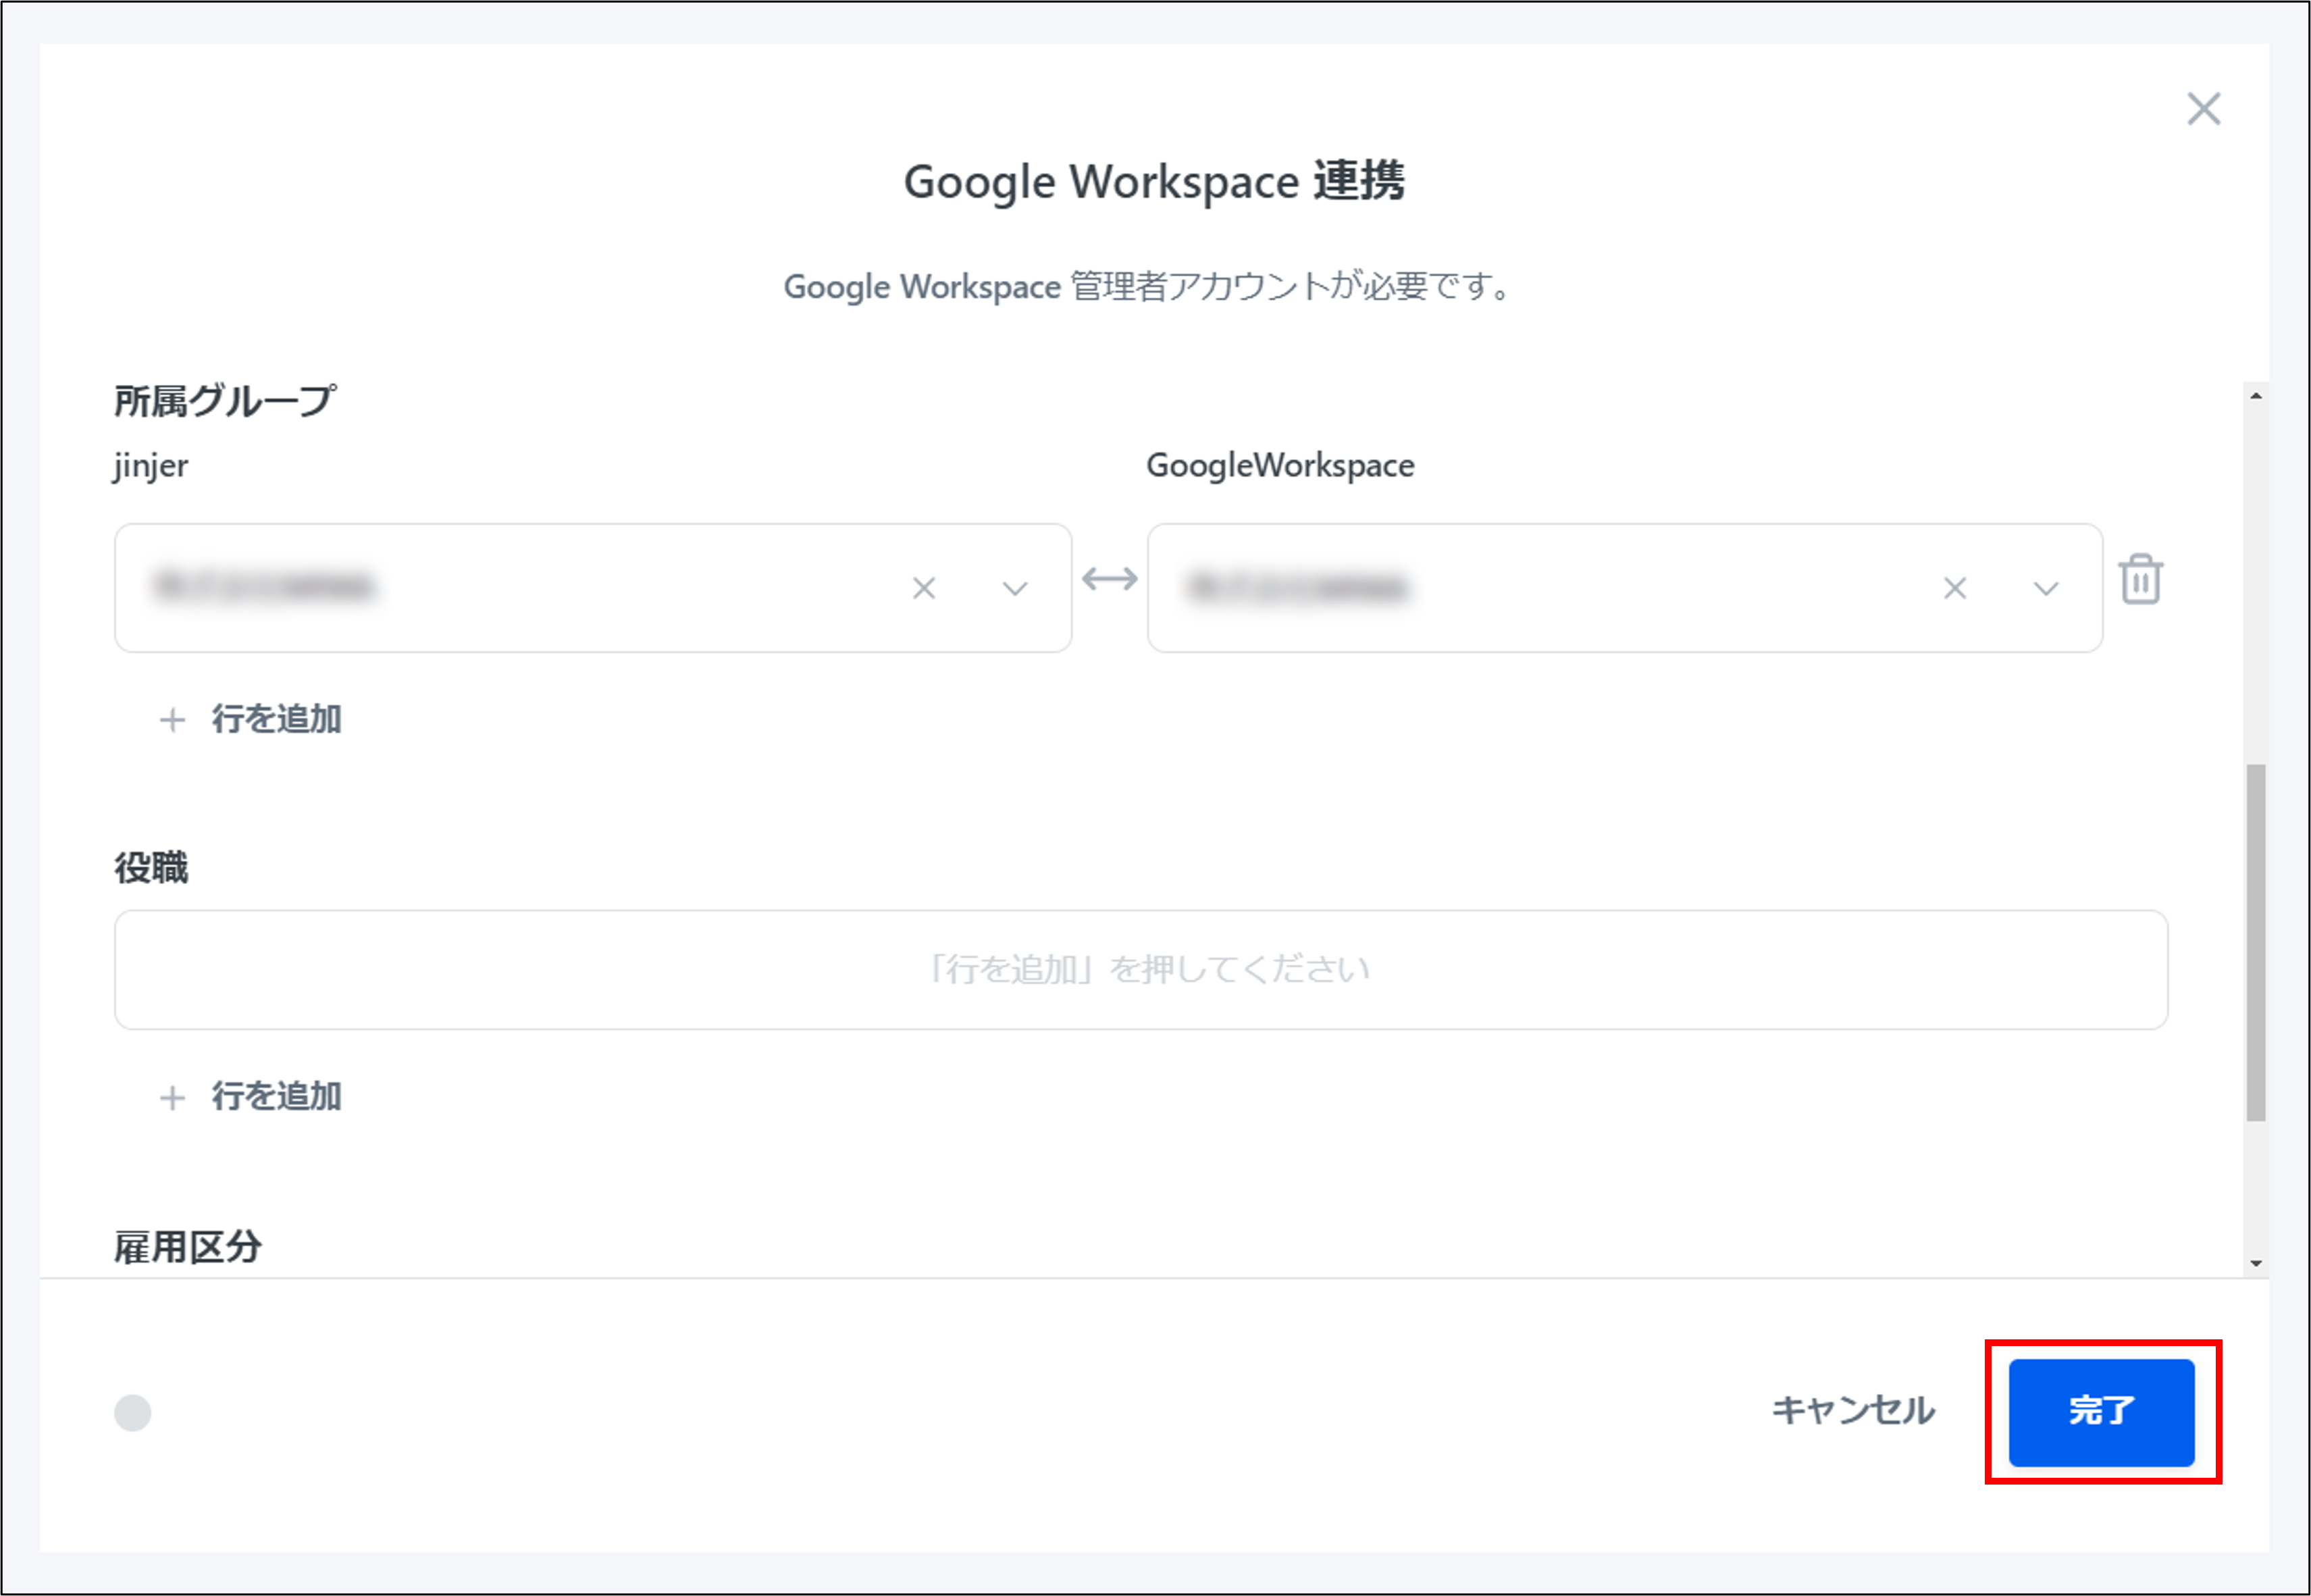Clear the selected jinjer group with the X icon
The image size is (2311, 1596).
pos(925,588)
